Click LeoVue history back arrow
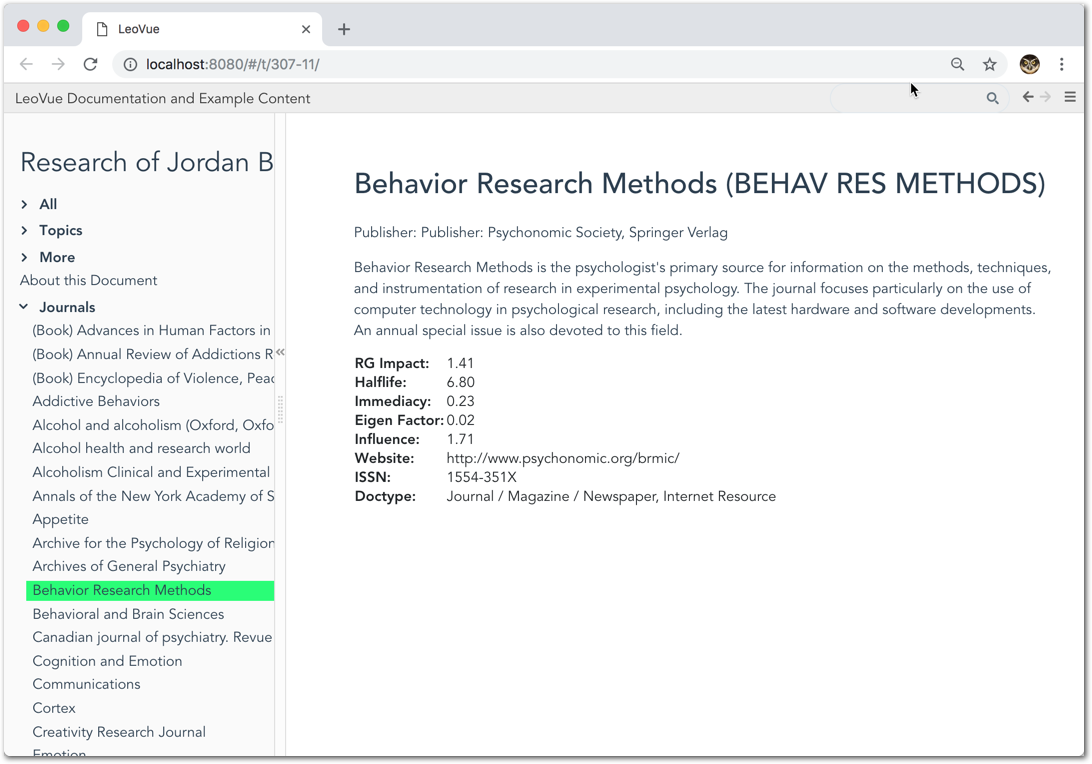 tap(1028, 98)
